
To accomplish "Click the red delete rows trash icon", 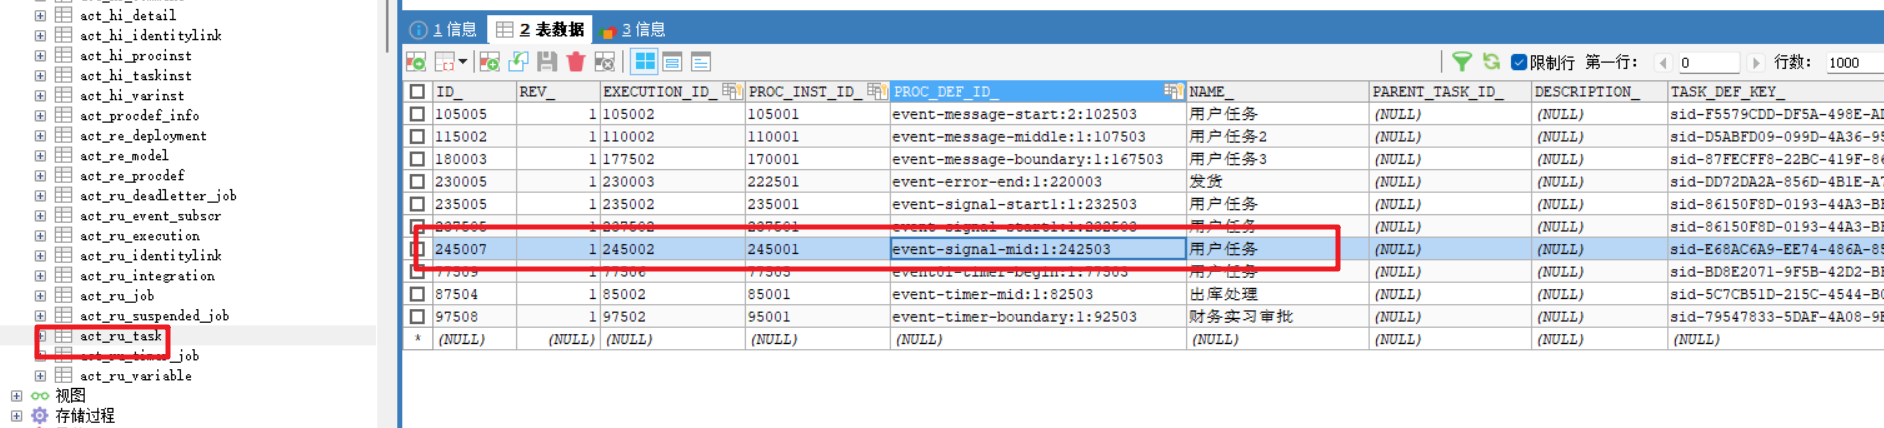I will click(x=576, y=62).
